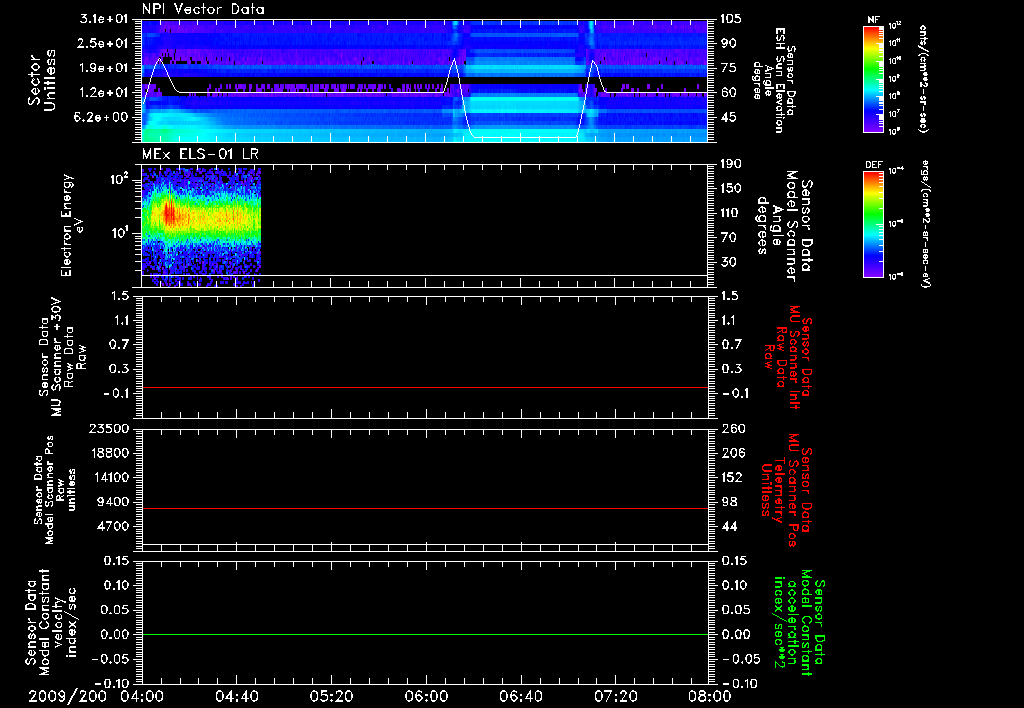This screenshot has width=1024, height=708.
Task: Select the red "MU Scanner Inh Raw Data" label
Action: pyautogui.click(x=786, y=357)
